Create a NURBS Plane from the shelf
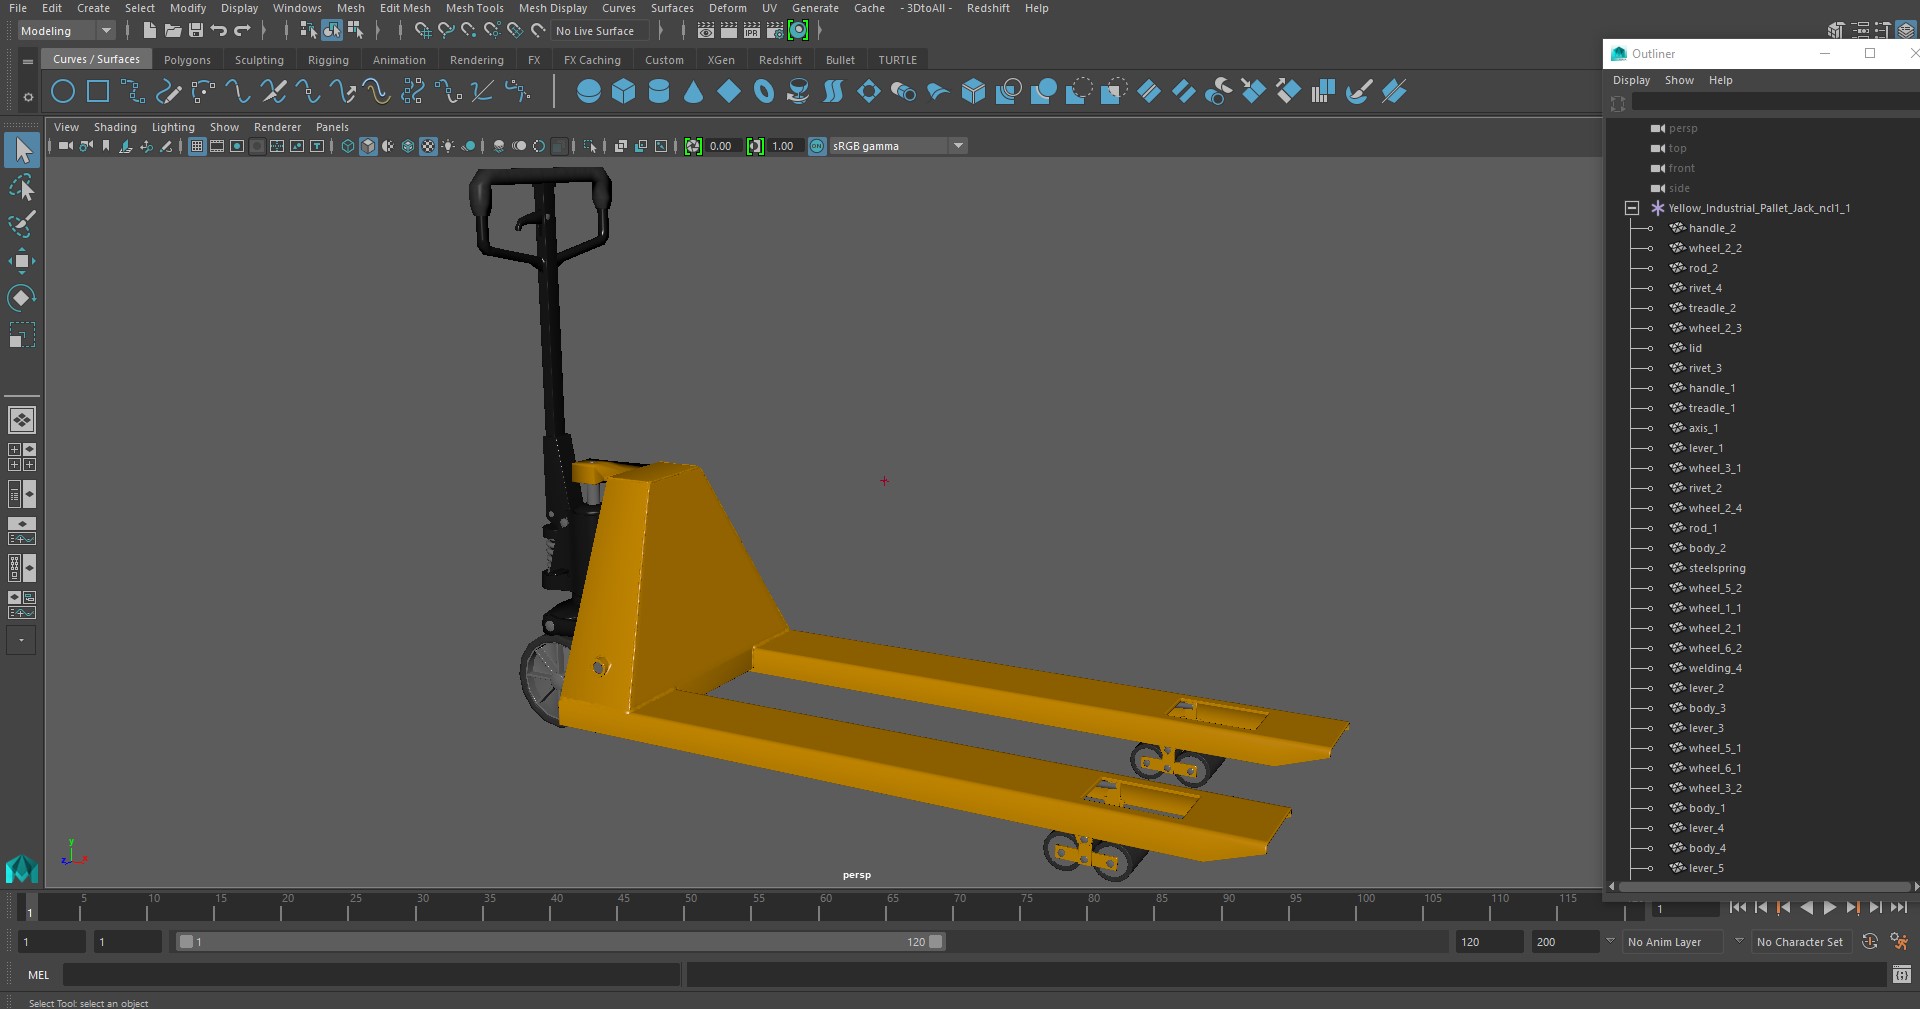The image size is (1920, 1009). [729, 92]
